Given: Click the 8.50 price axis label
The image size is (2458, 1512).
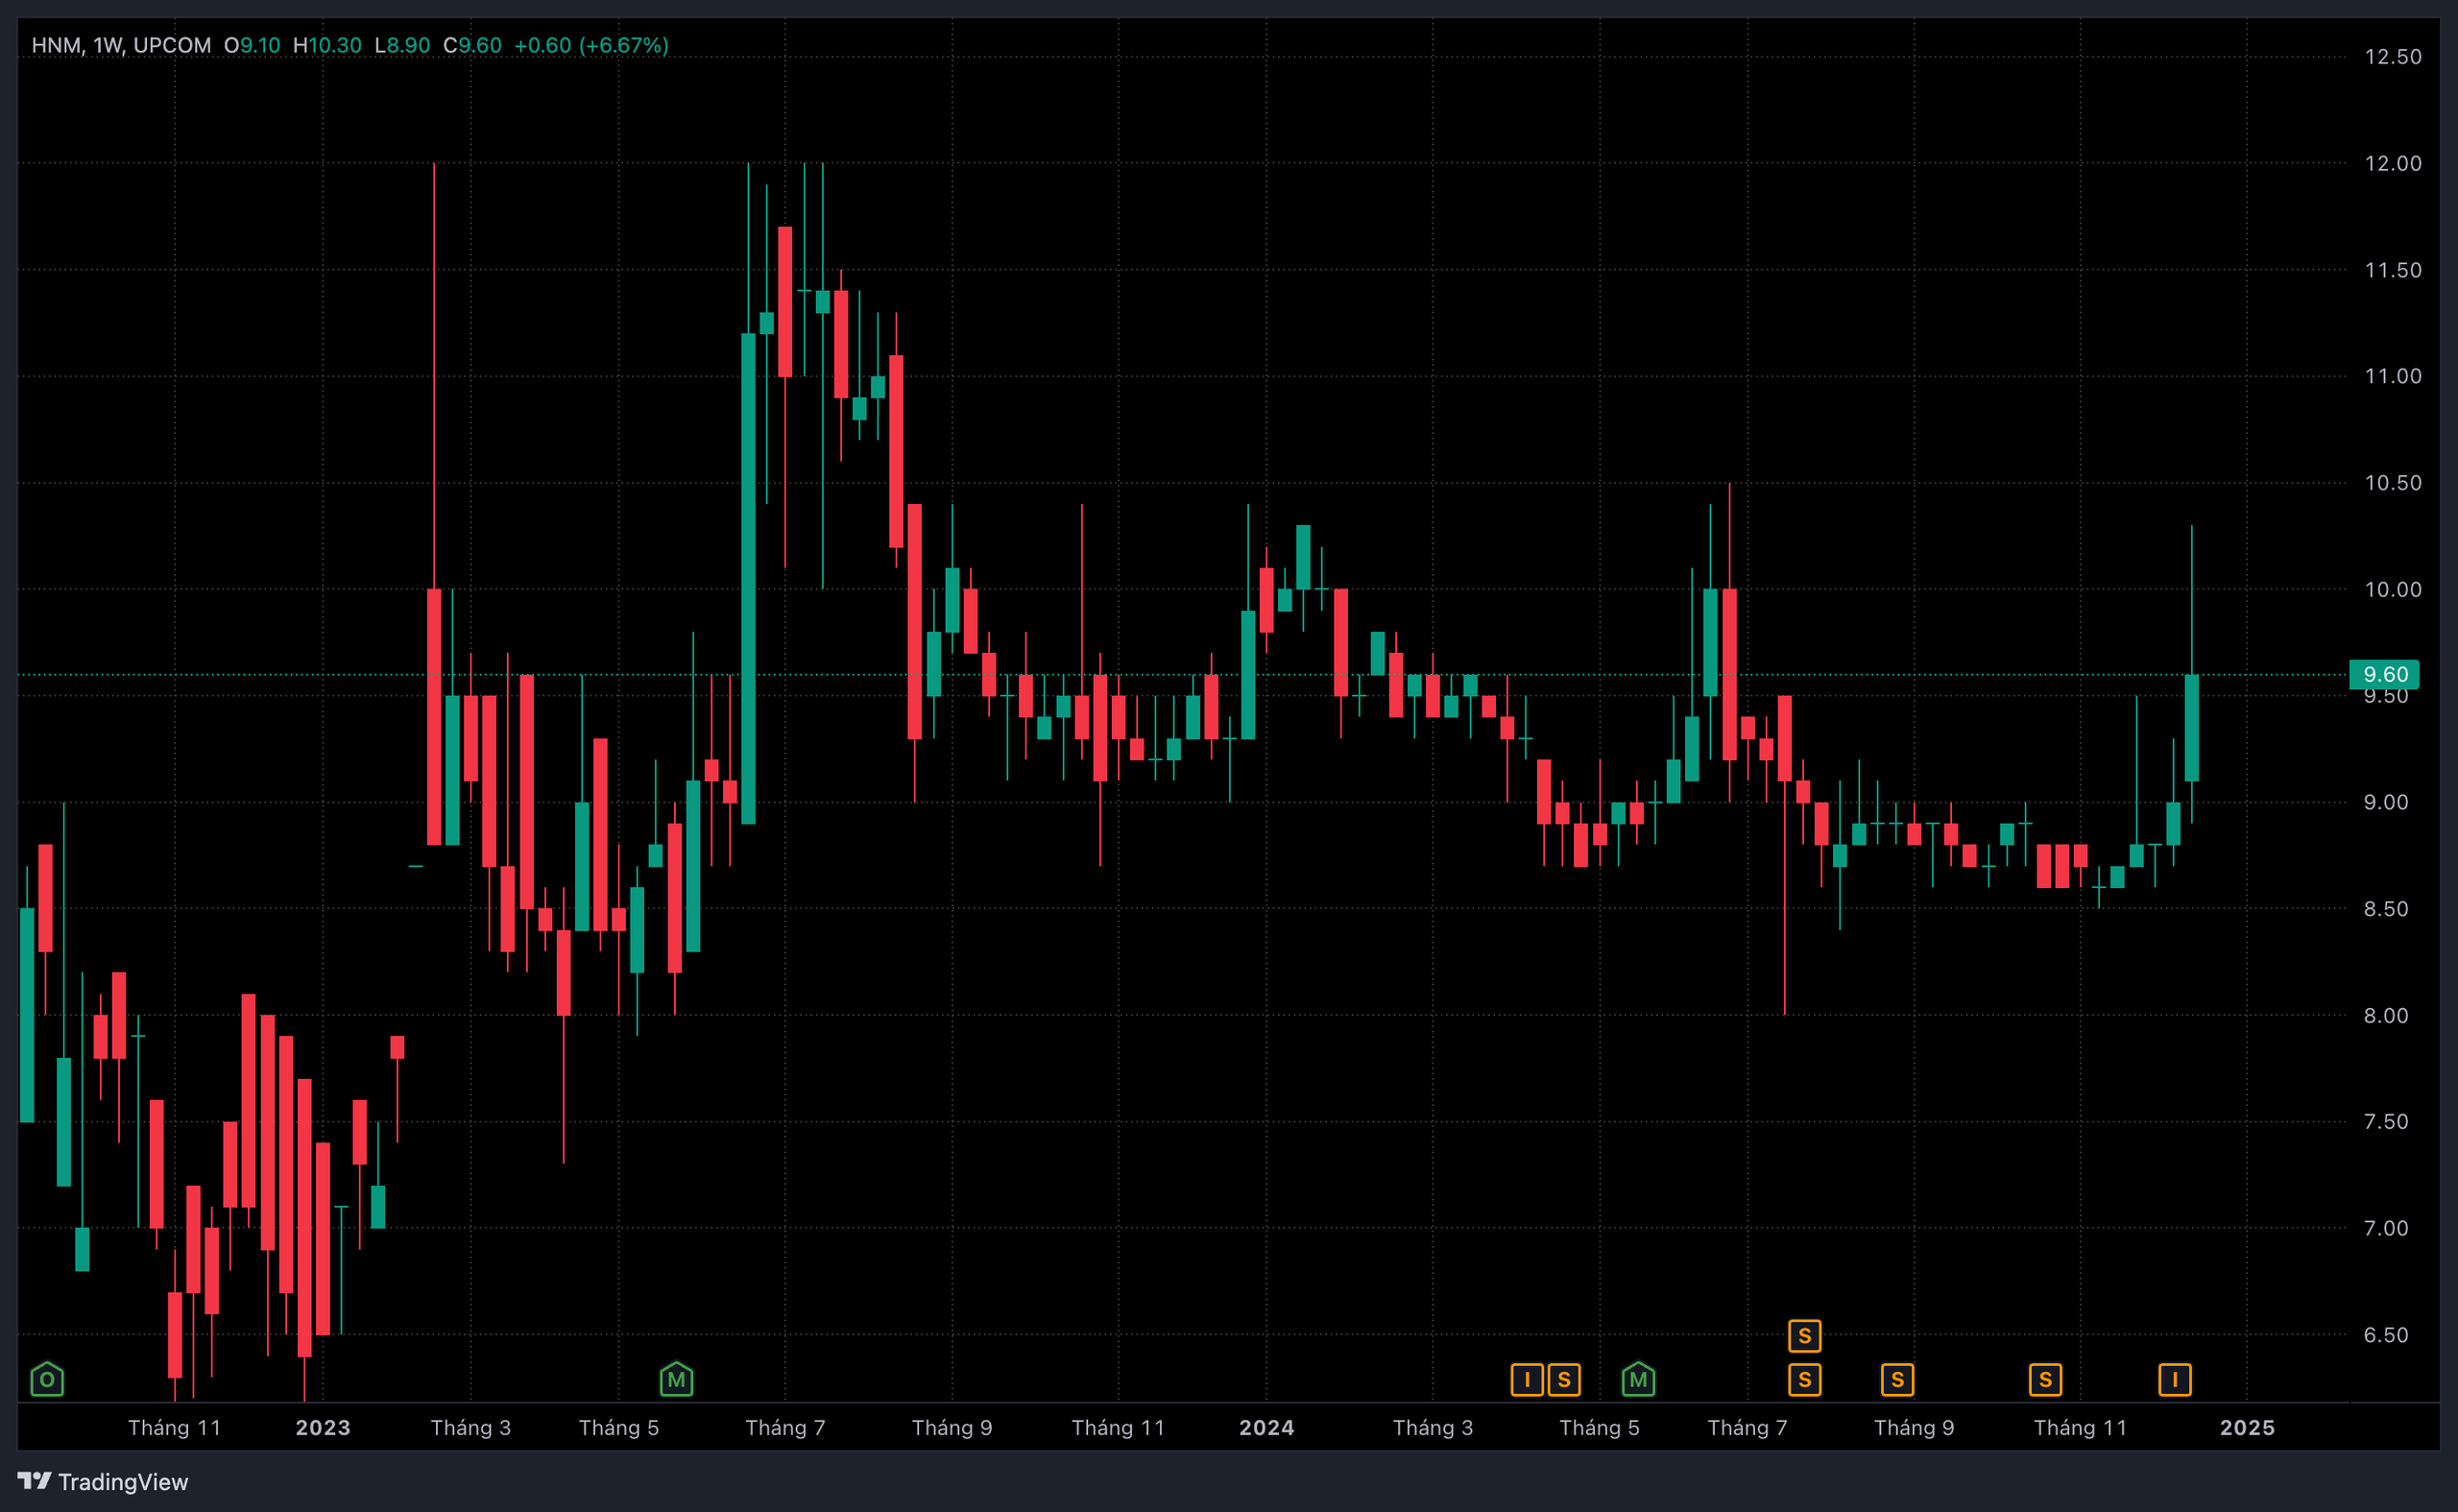Looking at the screenshot, I should (x=2386, y=909).
